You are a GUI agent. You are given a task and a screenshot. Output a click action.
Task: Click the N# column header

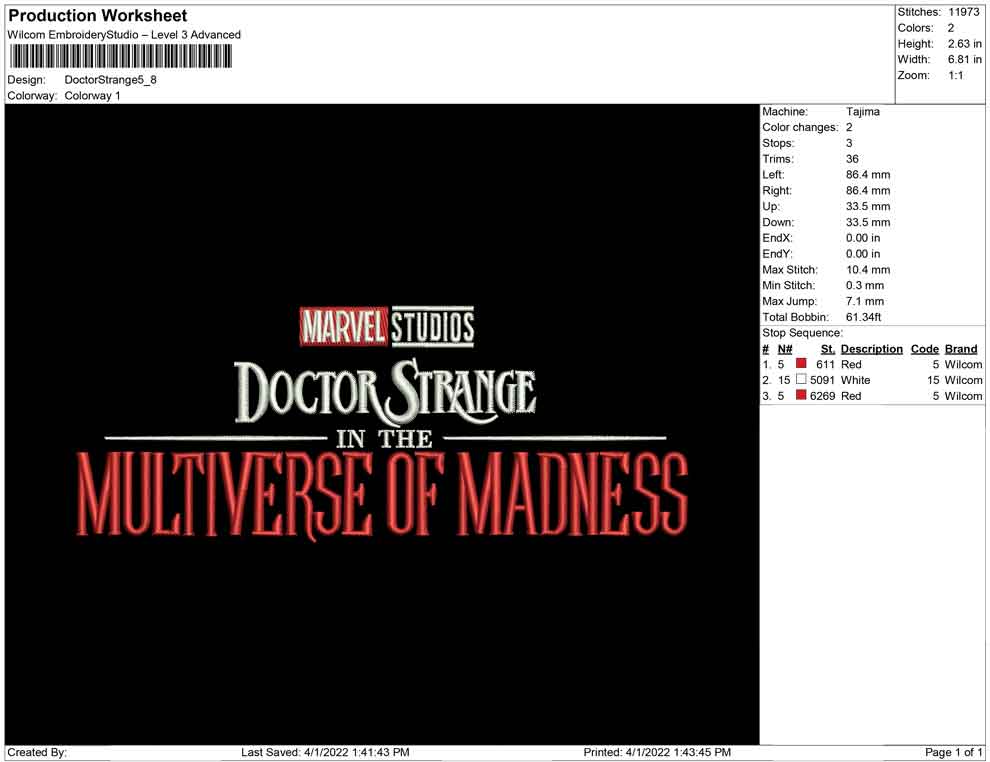785,349
